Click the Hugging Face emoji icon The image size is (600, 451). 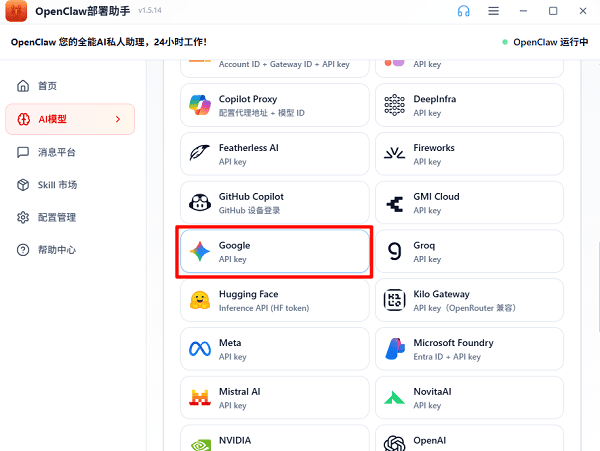(x=200, y=300)
